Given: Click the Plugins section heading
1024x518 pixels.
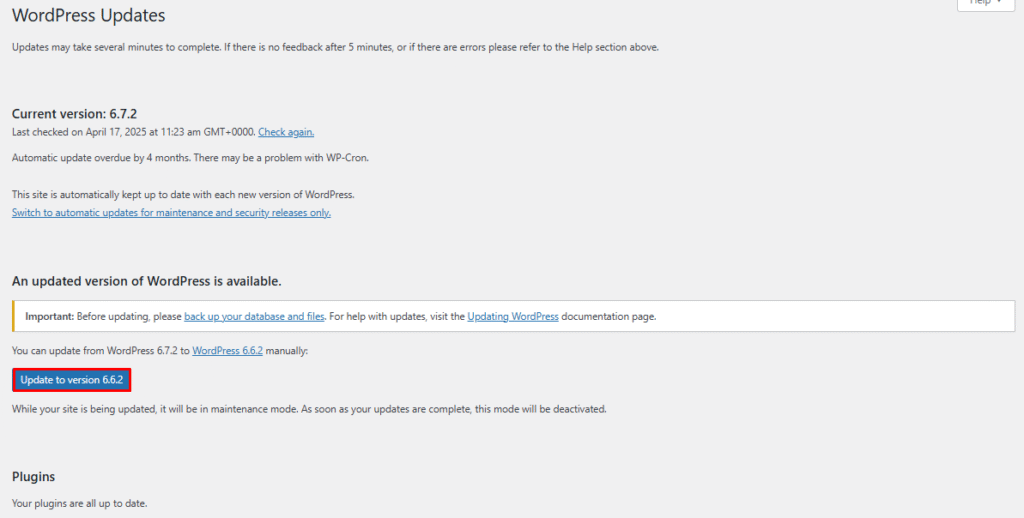Looking at the screenshot, I should (x=33, y=477).
